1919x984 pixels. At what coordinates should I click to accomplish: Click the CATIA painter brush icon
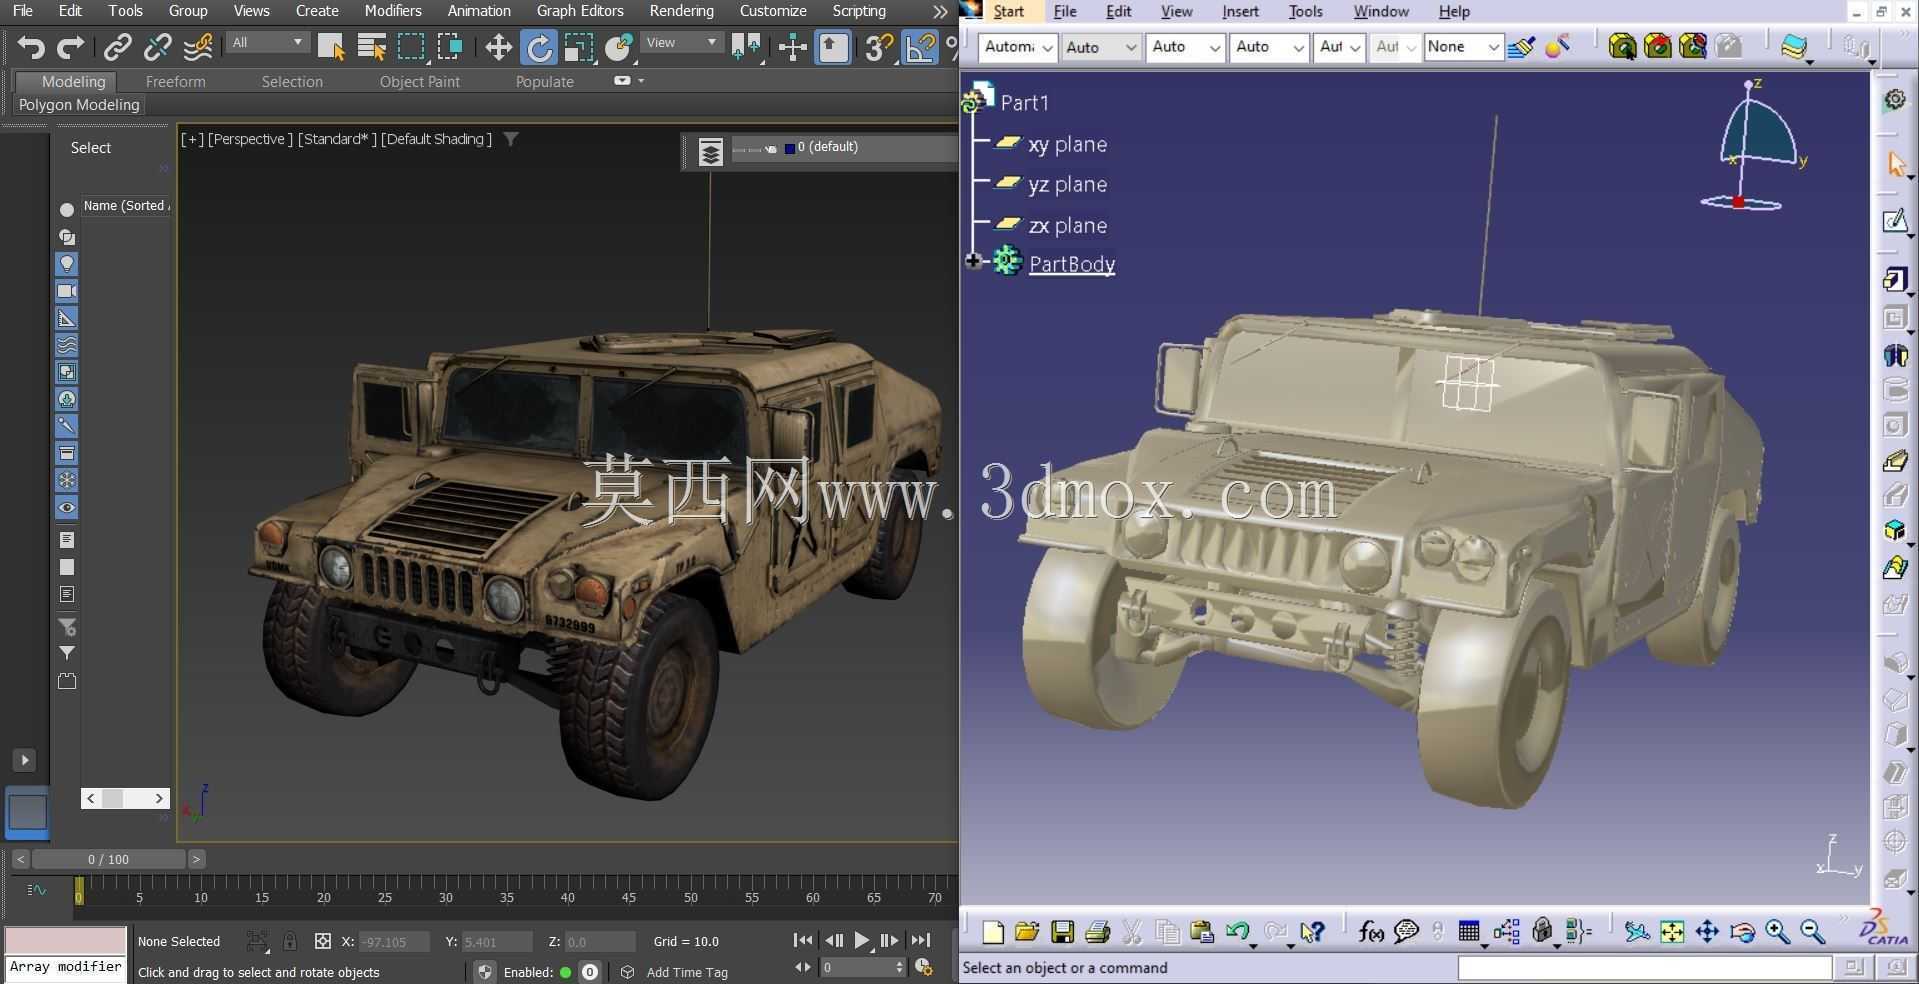(x=1521, y=47)
